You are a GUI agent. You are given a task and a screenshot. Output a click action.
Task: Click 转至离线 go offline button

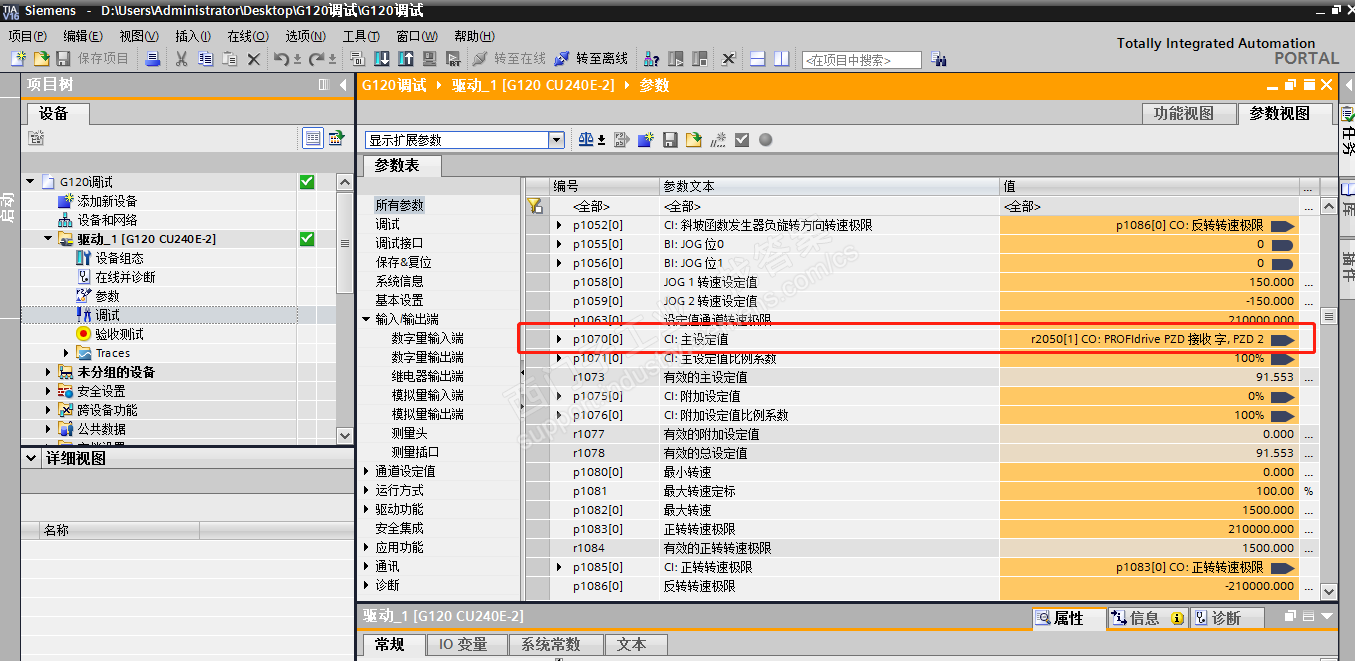click(x=591, y=59)
